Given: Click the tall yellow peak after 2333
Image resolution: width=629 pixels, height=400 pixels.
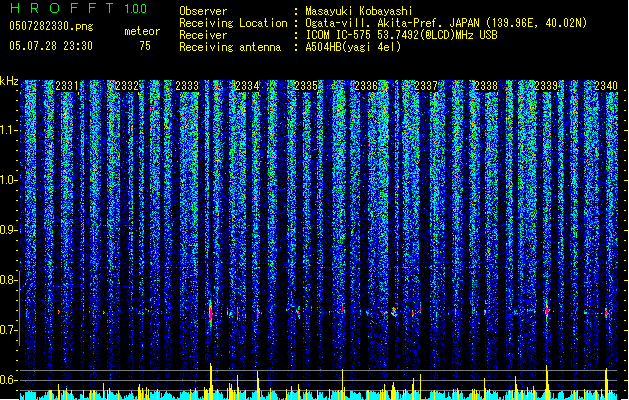Looking at the screenshot, I should coord(211,381).
